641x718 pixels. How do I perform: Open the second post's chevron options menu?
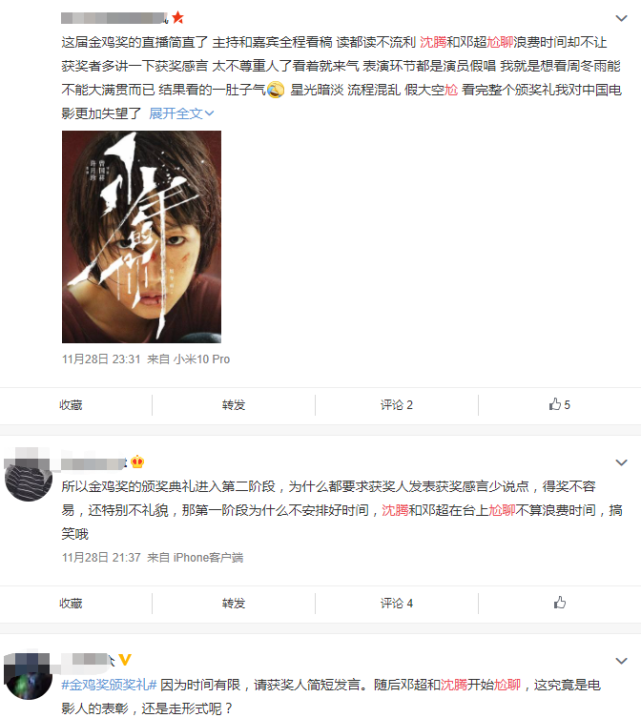pos(621,462)
